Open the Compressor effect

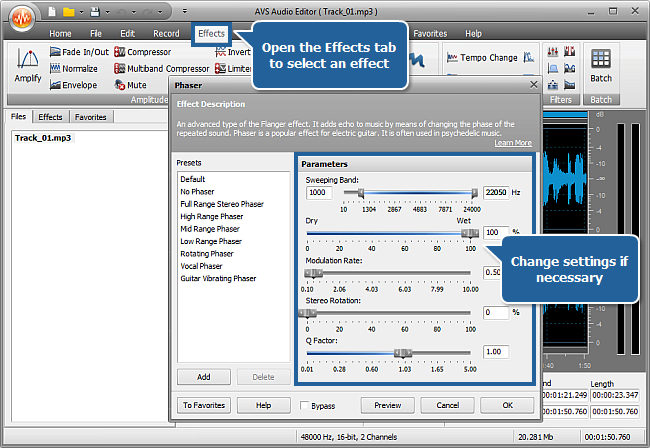tap(143, 52)
